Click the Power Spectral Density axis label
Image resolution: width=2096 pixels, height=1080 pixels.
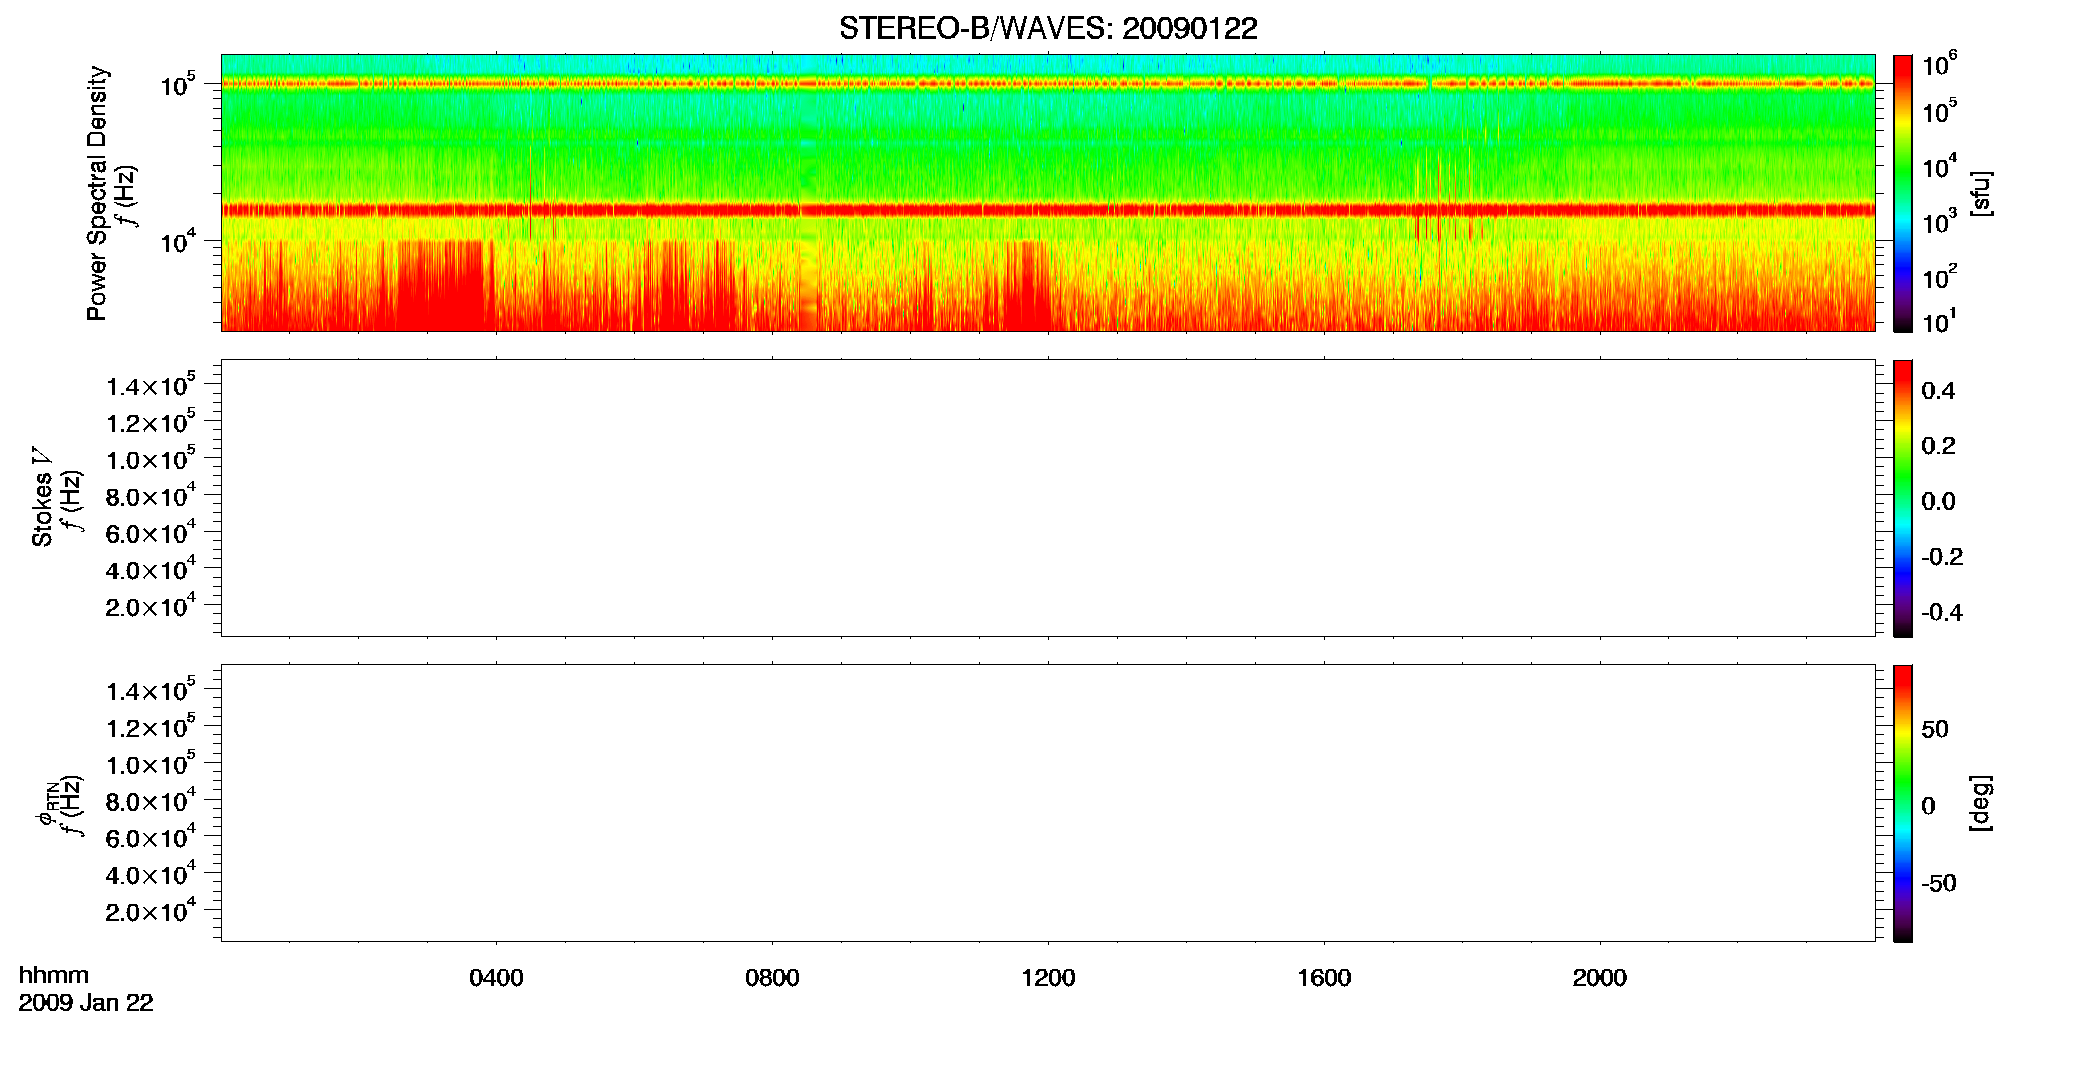pyautogui.click(x=97, y=193)
